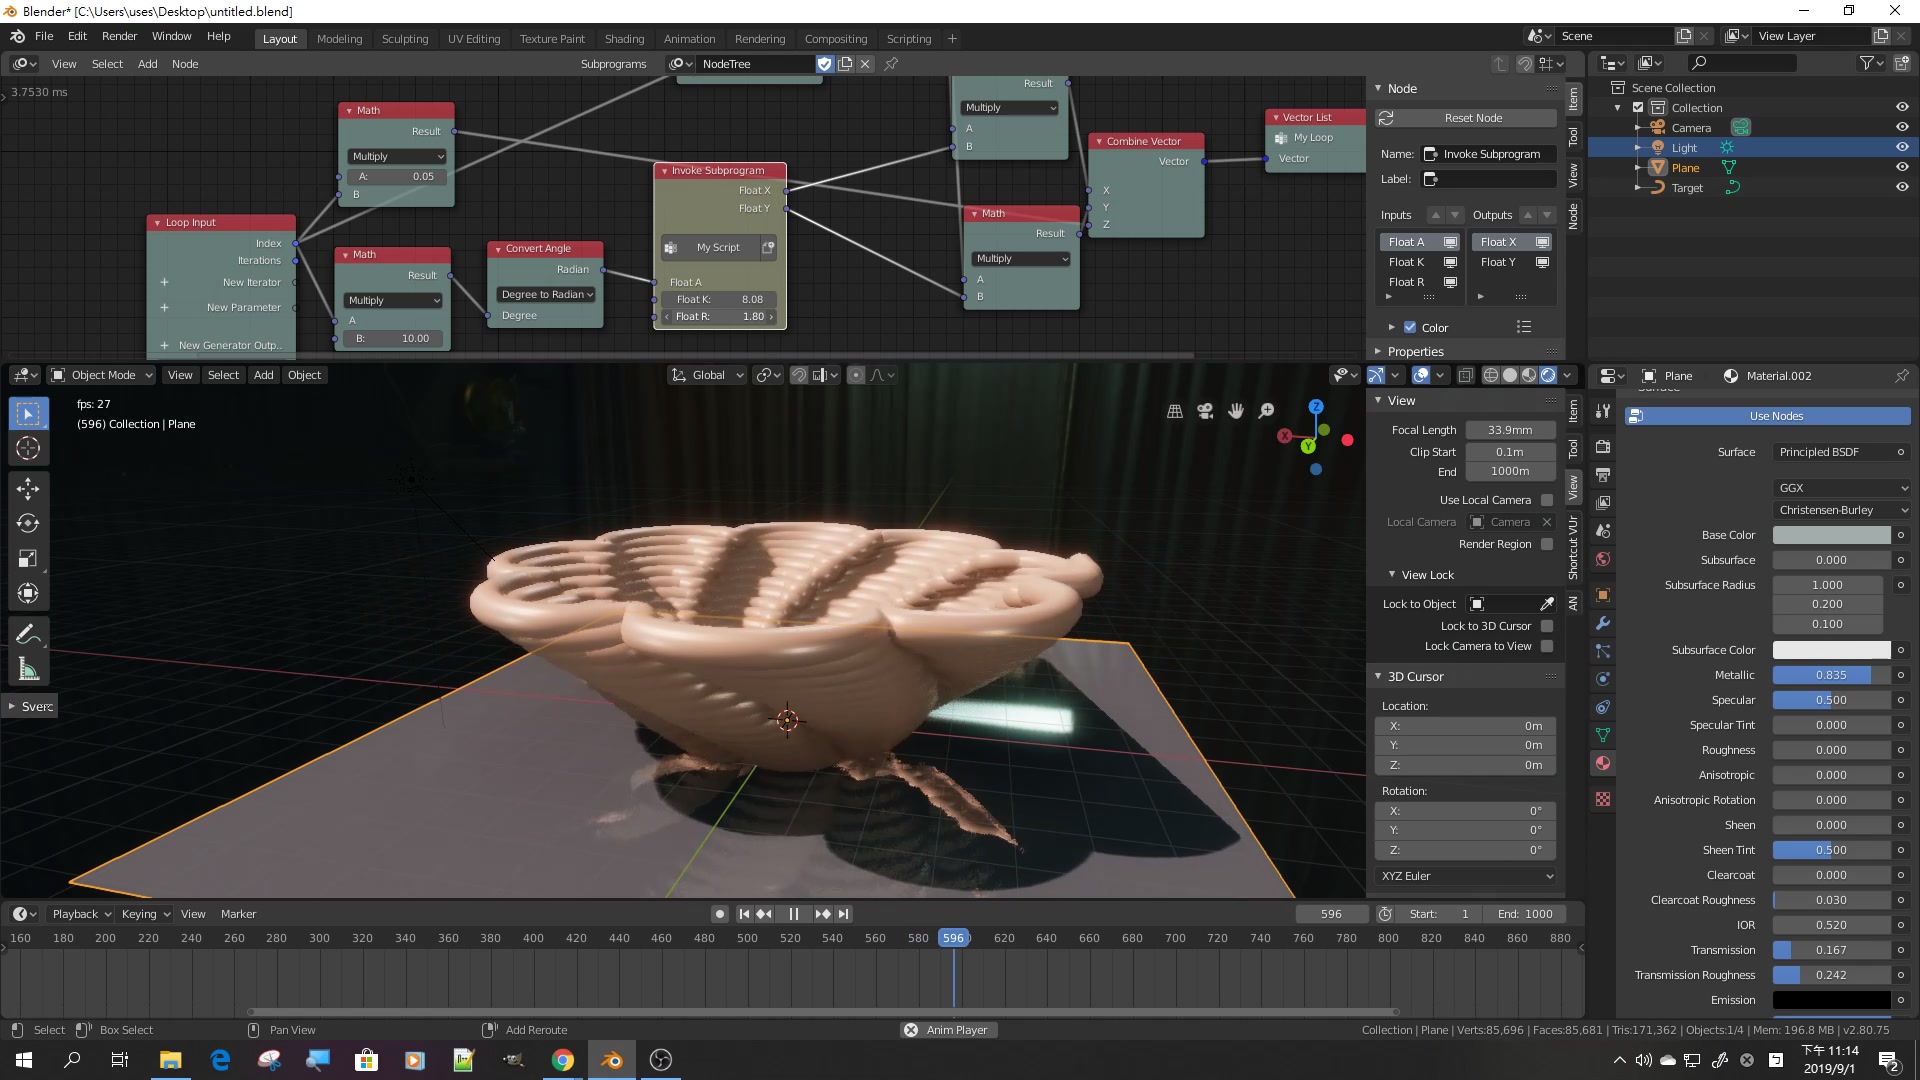Select the Move tool in toolbar
Viewport: 1920px width, 1080px height.
29,489
